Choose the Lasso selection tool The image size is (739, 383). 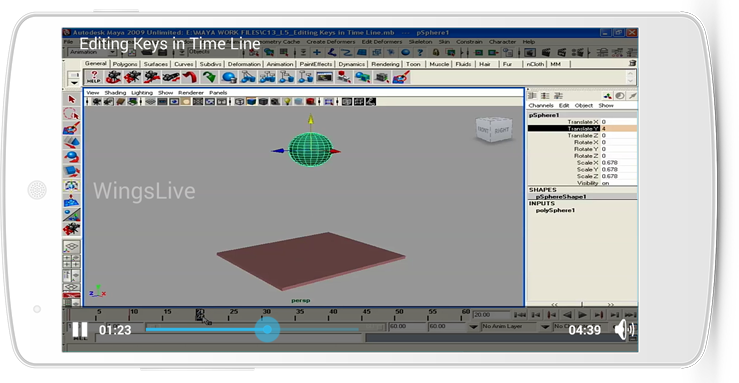71,114
